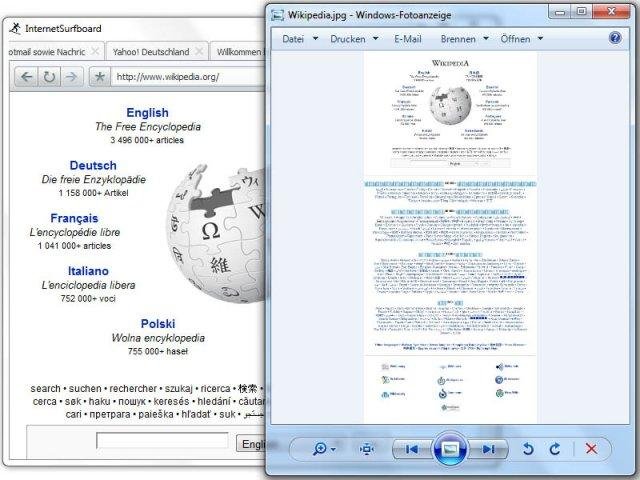Expand the Brennen dropdown arrow

click(486, 38)
